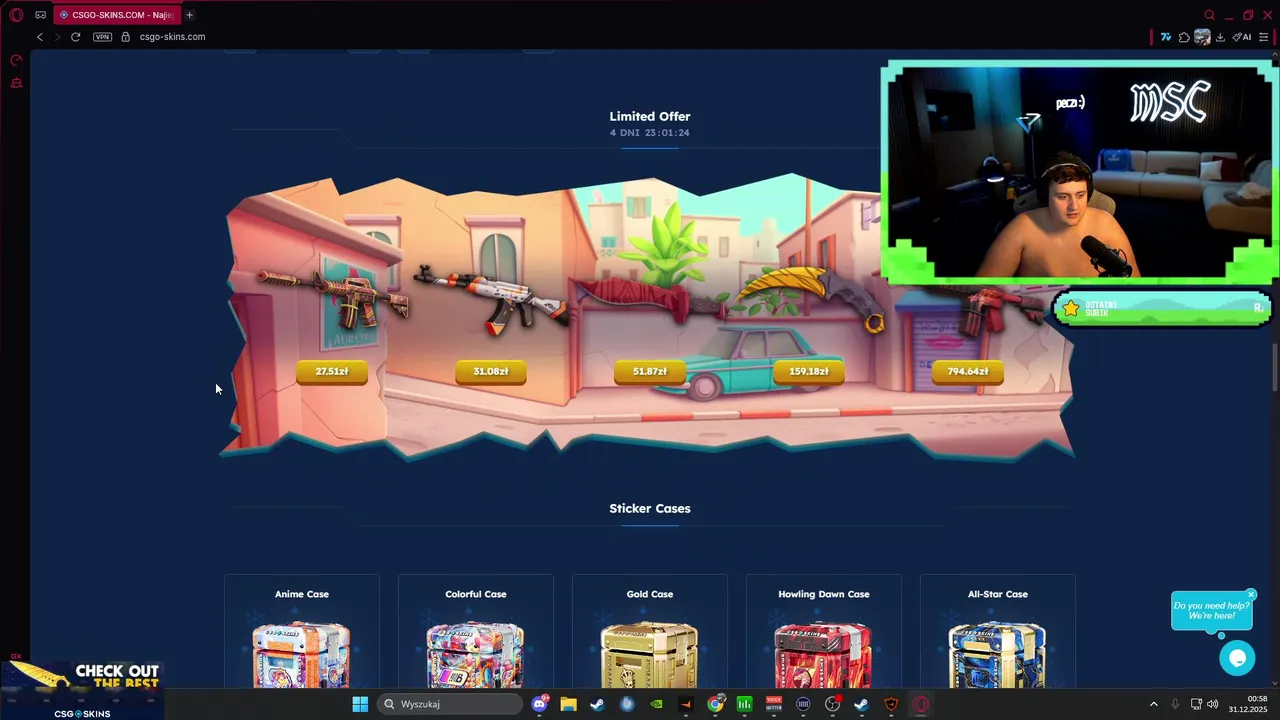Select the M4A4 rifle skin image
The height and width of the screenshot is (720, 1280).
click(x=333, y=297)
